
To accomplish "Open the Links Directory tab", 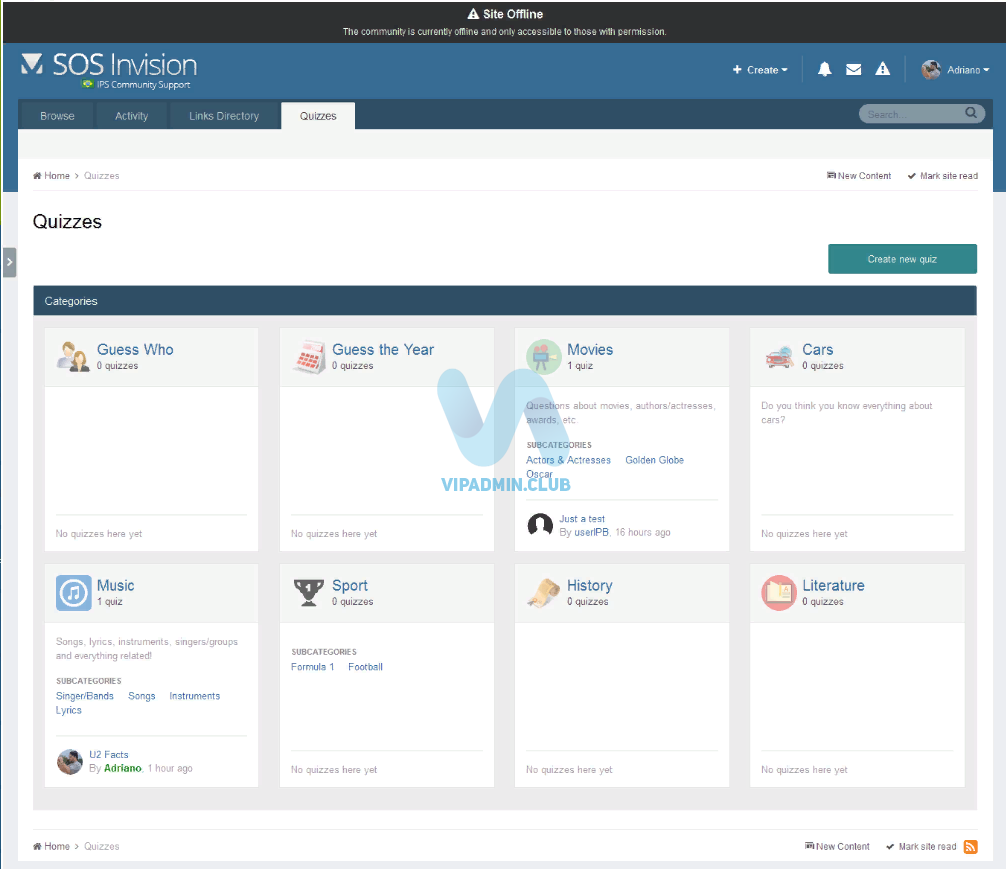I will pos(224,116).
